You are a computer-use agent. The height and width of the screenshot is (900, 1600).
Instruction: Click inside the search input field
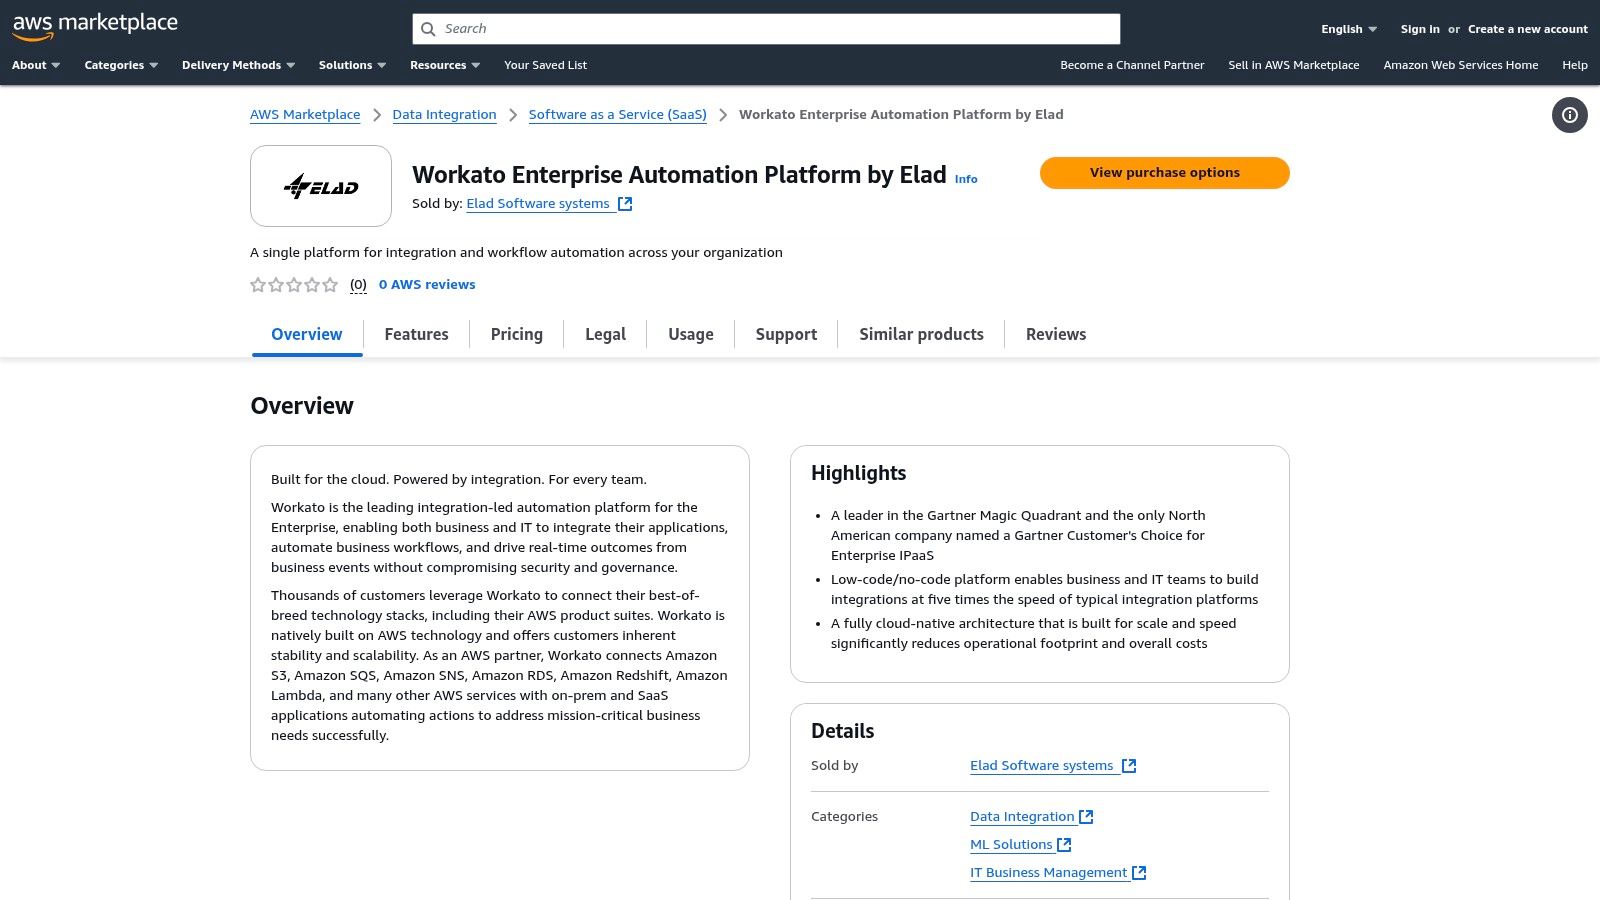point(766,29)
